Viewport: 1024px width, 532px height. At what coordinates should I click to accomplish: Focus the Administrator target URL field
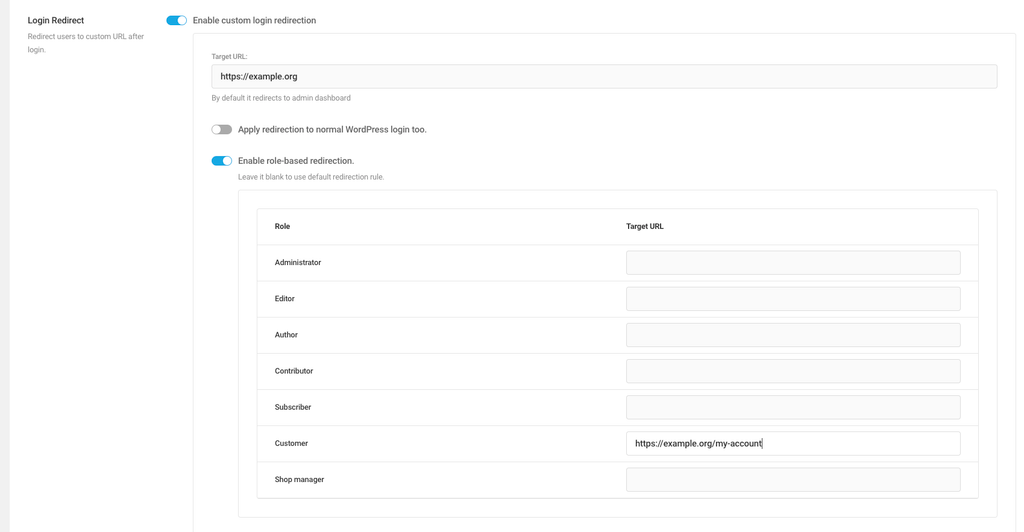793,262
